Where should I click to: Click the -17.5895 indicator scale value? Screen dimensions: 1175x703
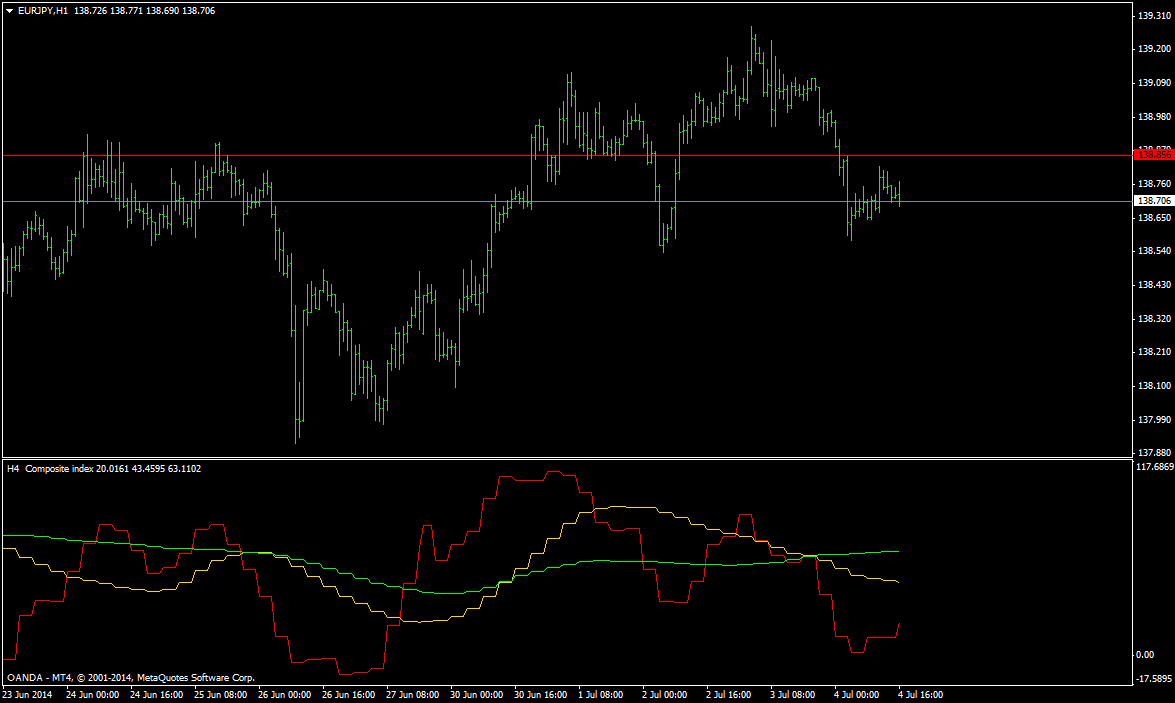click(1155, 679)
